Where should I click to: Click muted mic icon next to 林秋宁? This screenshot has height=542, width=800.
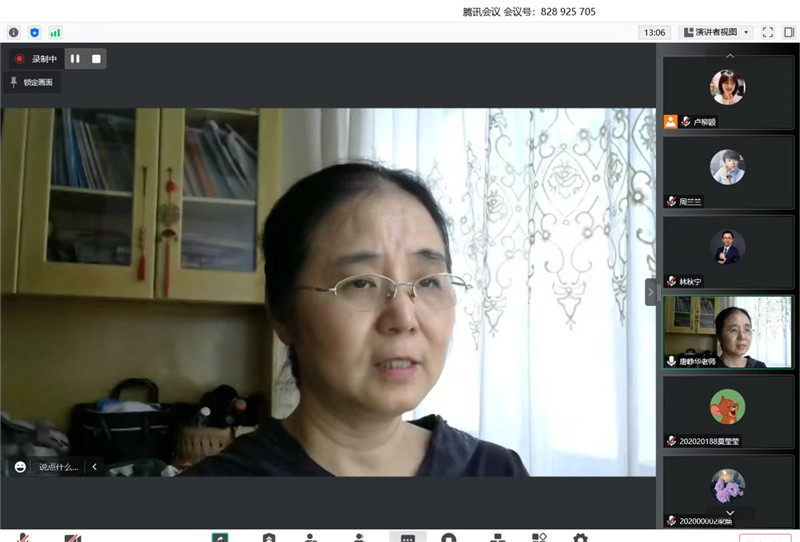click(x=671, y=281)
